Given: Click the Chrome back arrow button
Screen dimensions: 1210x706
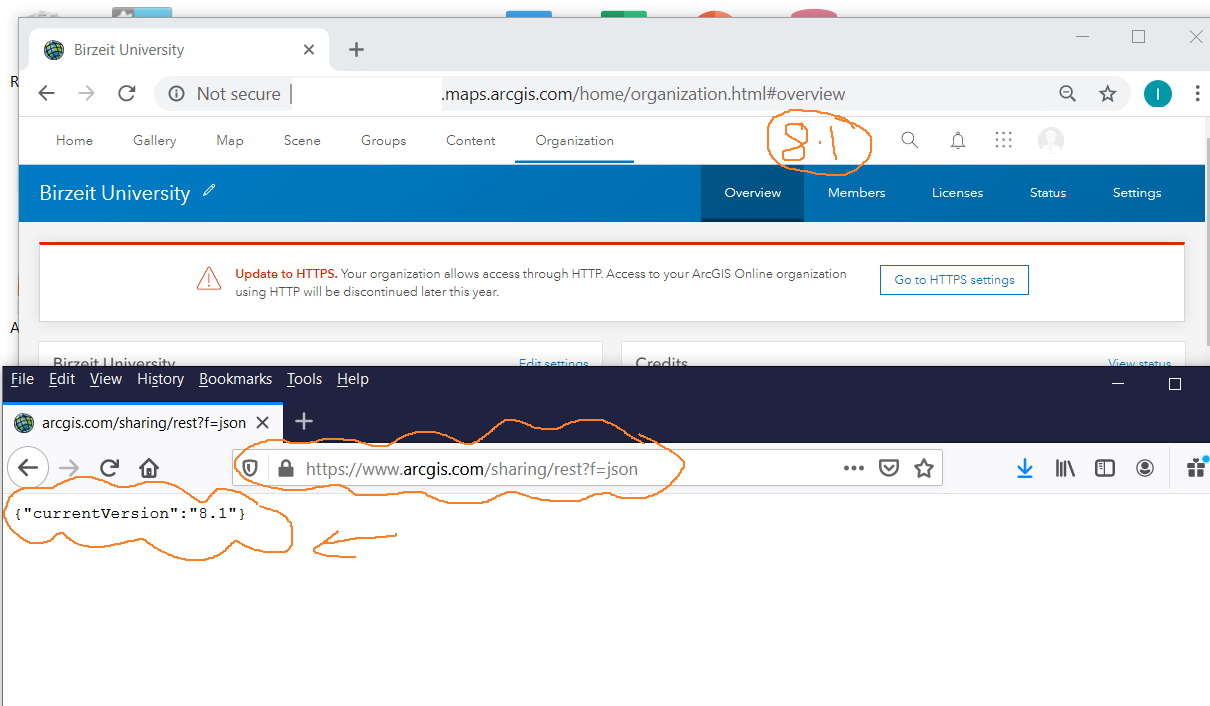Looking at the screenshot, I should 46,93.
